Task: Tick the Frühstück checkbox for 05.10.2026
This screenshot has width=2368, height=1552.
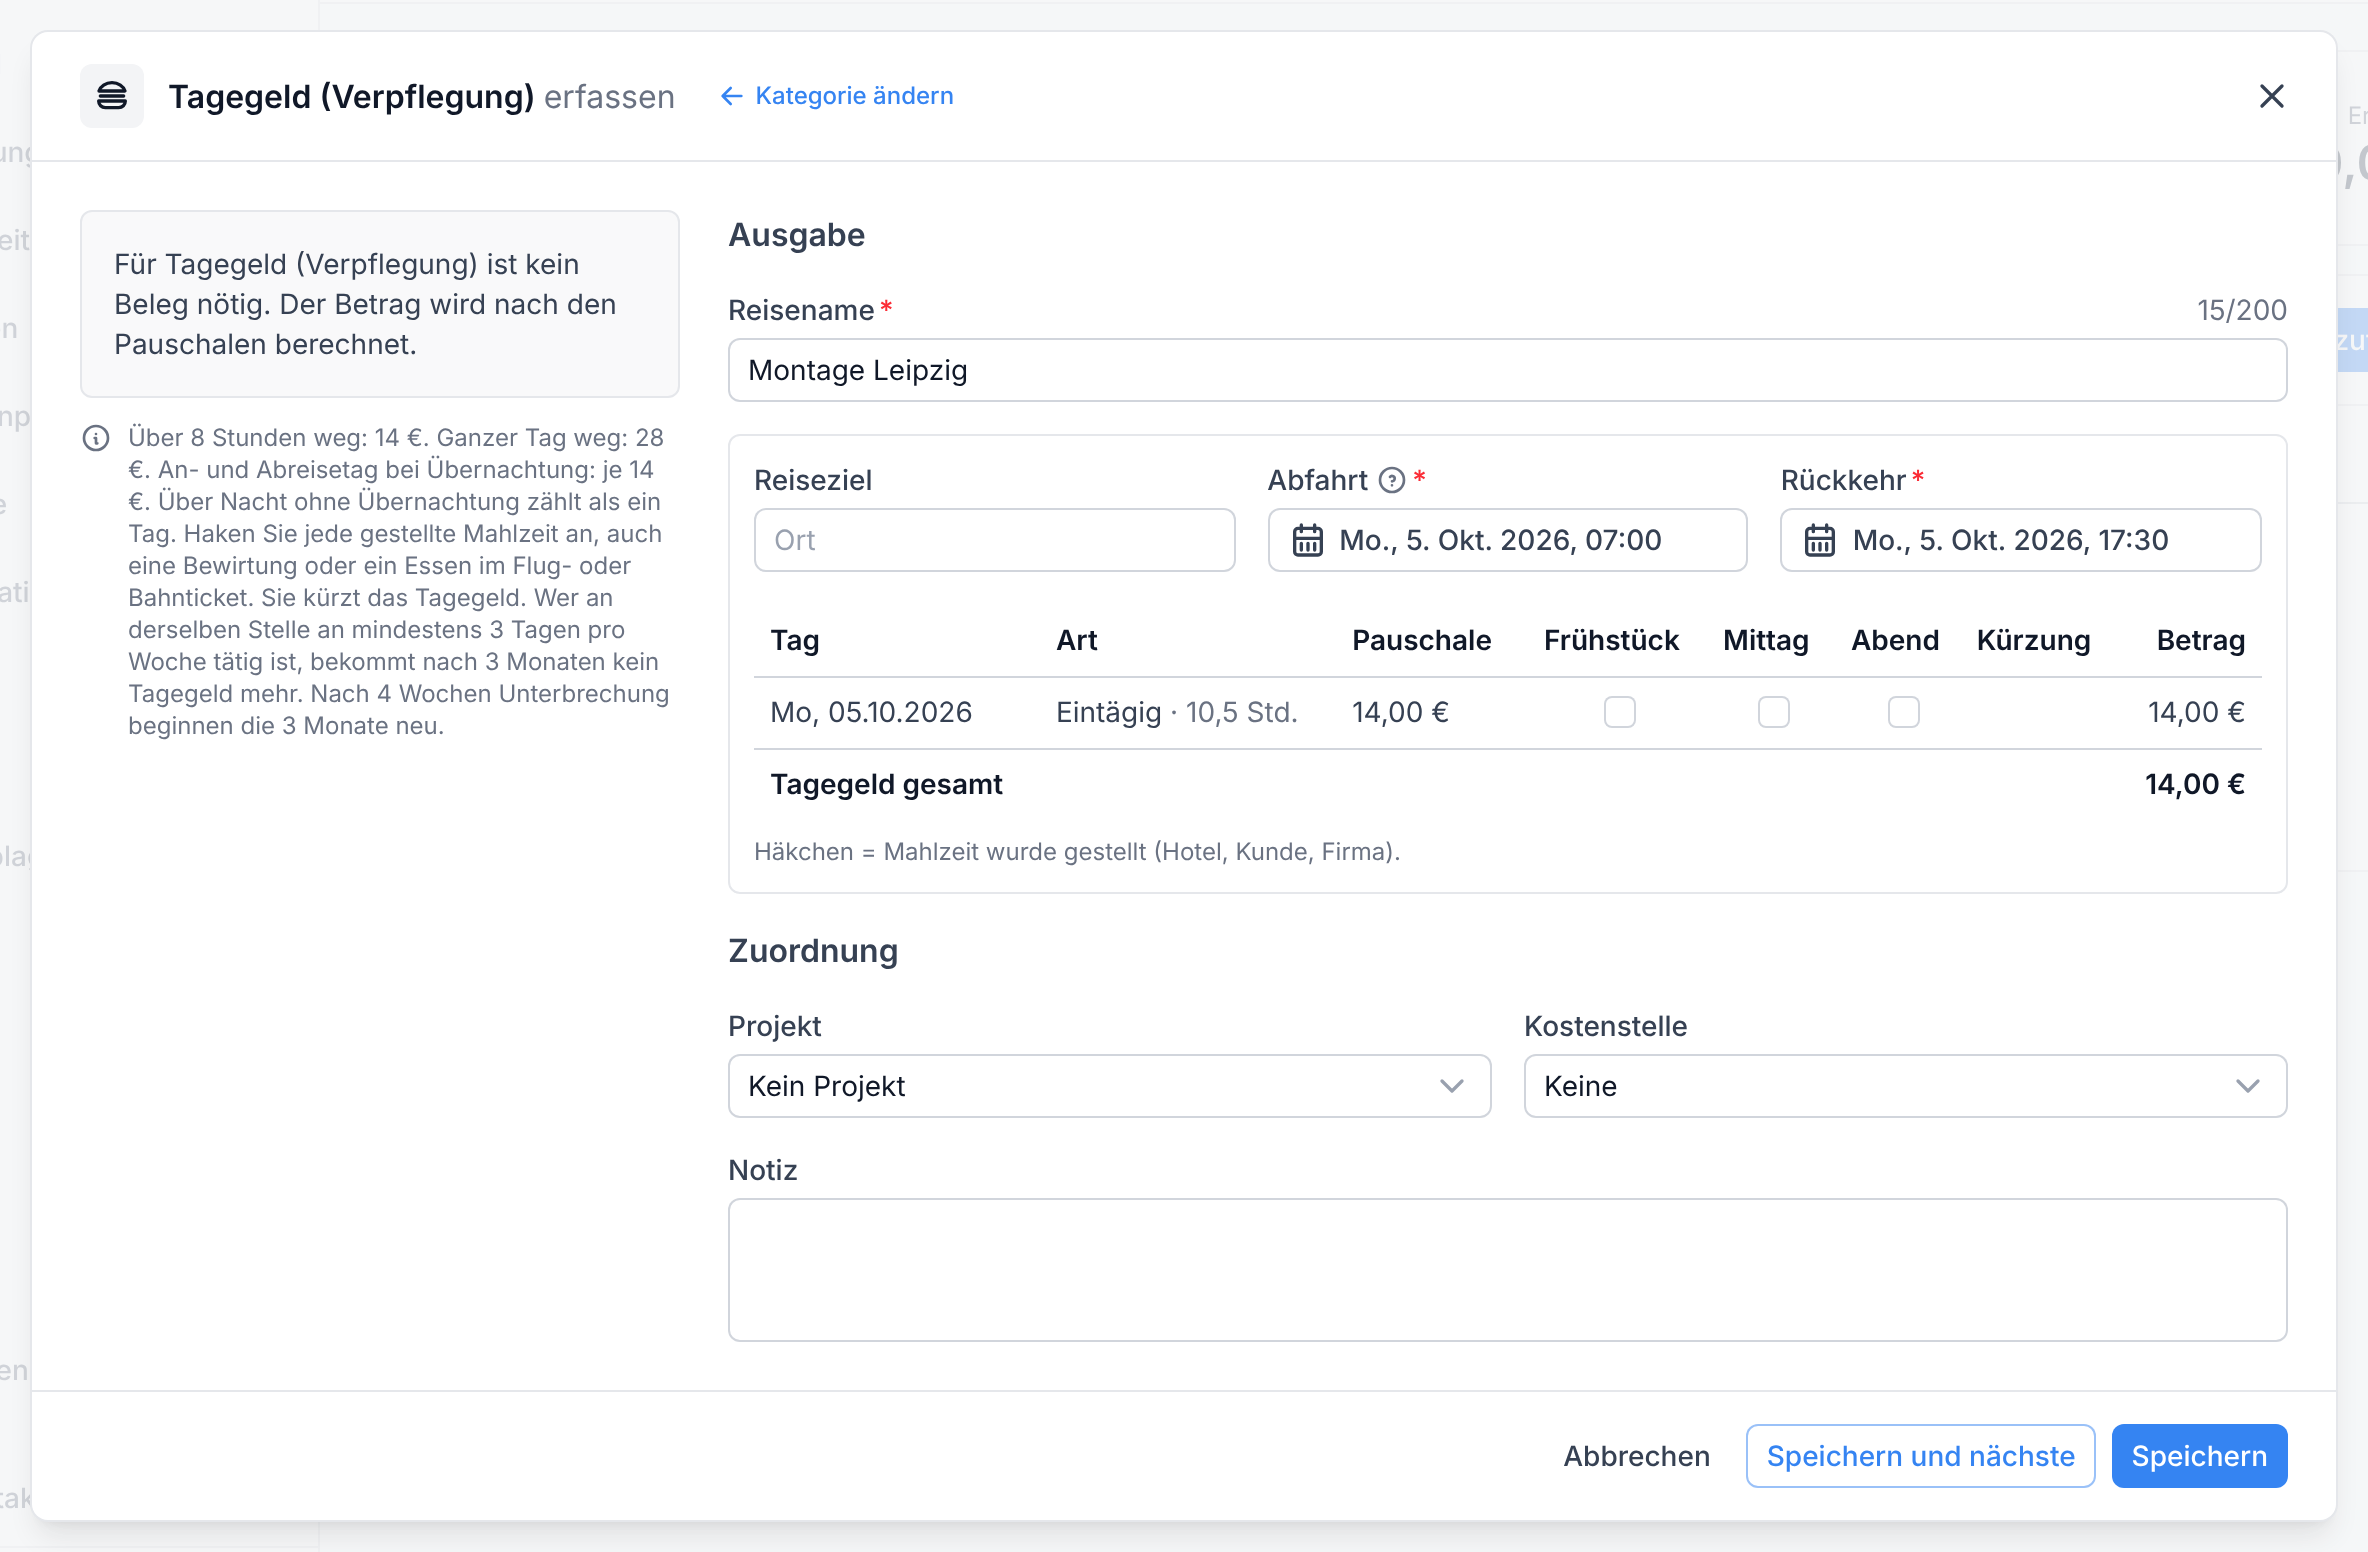Action: 1620,712
